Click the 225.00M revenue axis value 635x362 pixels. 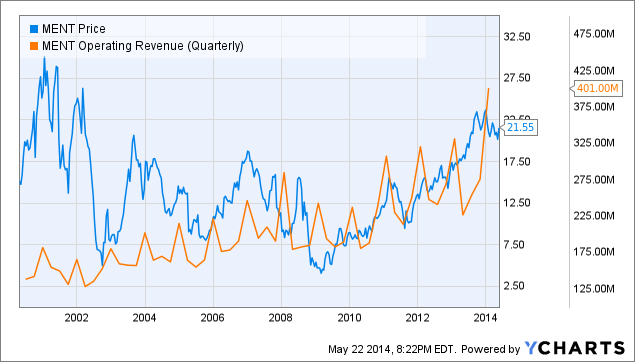594,216
